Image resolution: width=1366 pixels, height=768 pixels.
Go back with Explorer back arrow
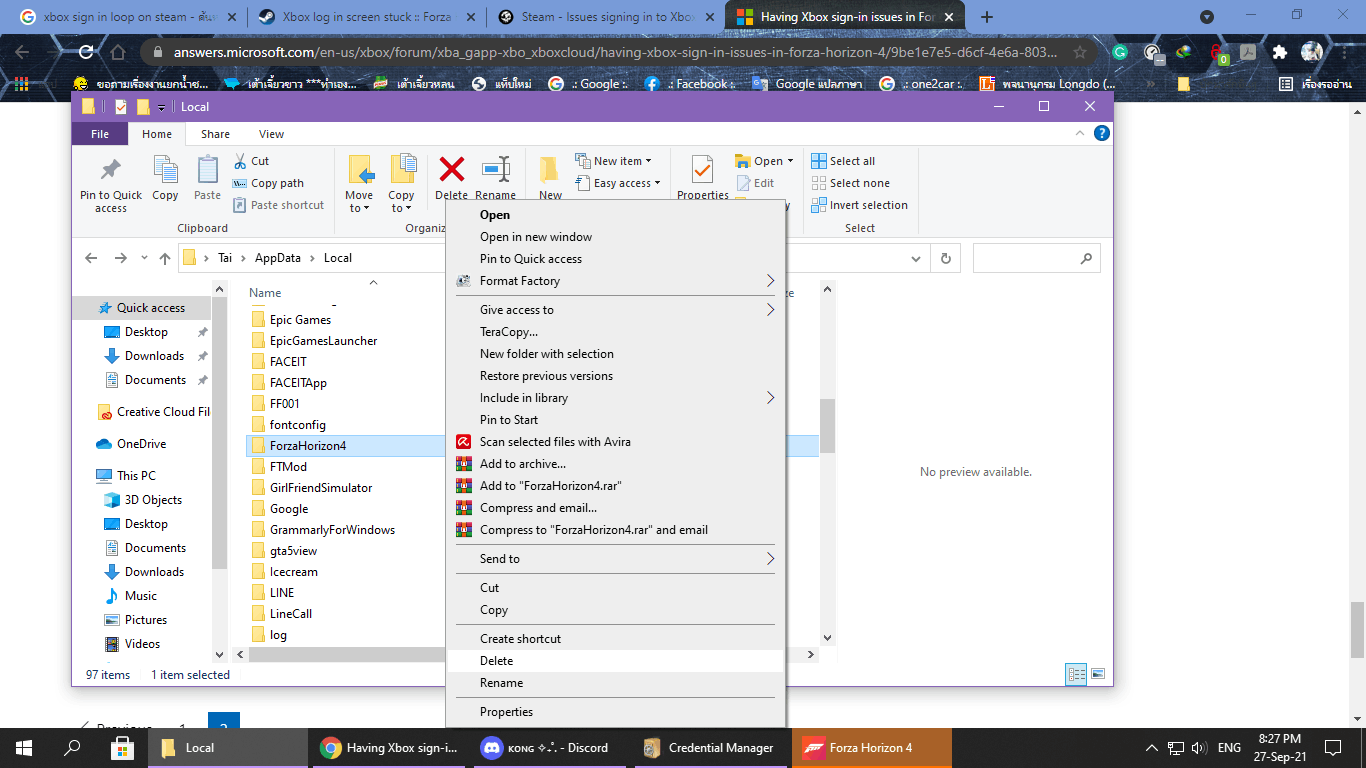point(91,258)
